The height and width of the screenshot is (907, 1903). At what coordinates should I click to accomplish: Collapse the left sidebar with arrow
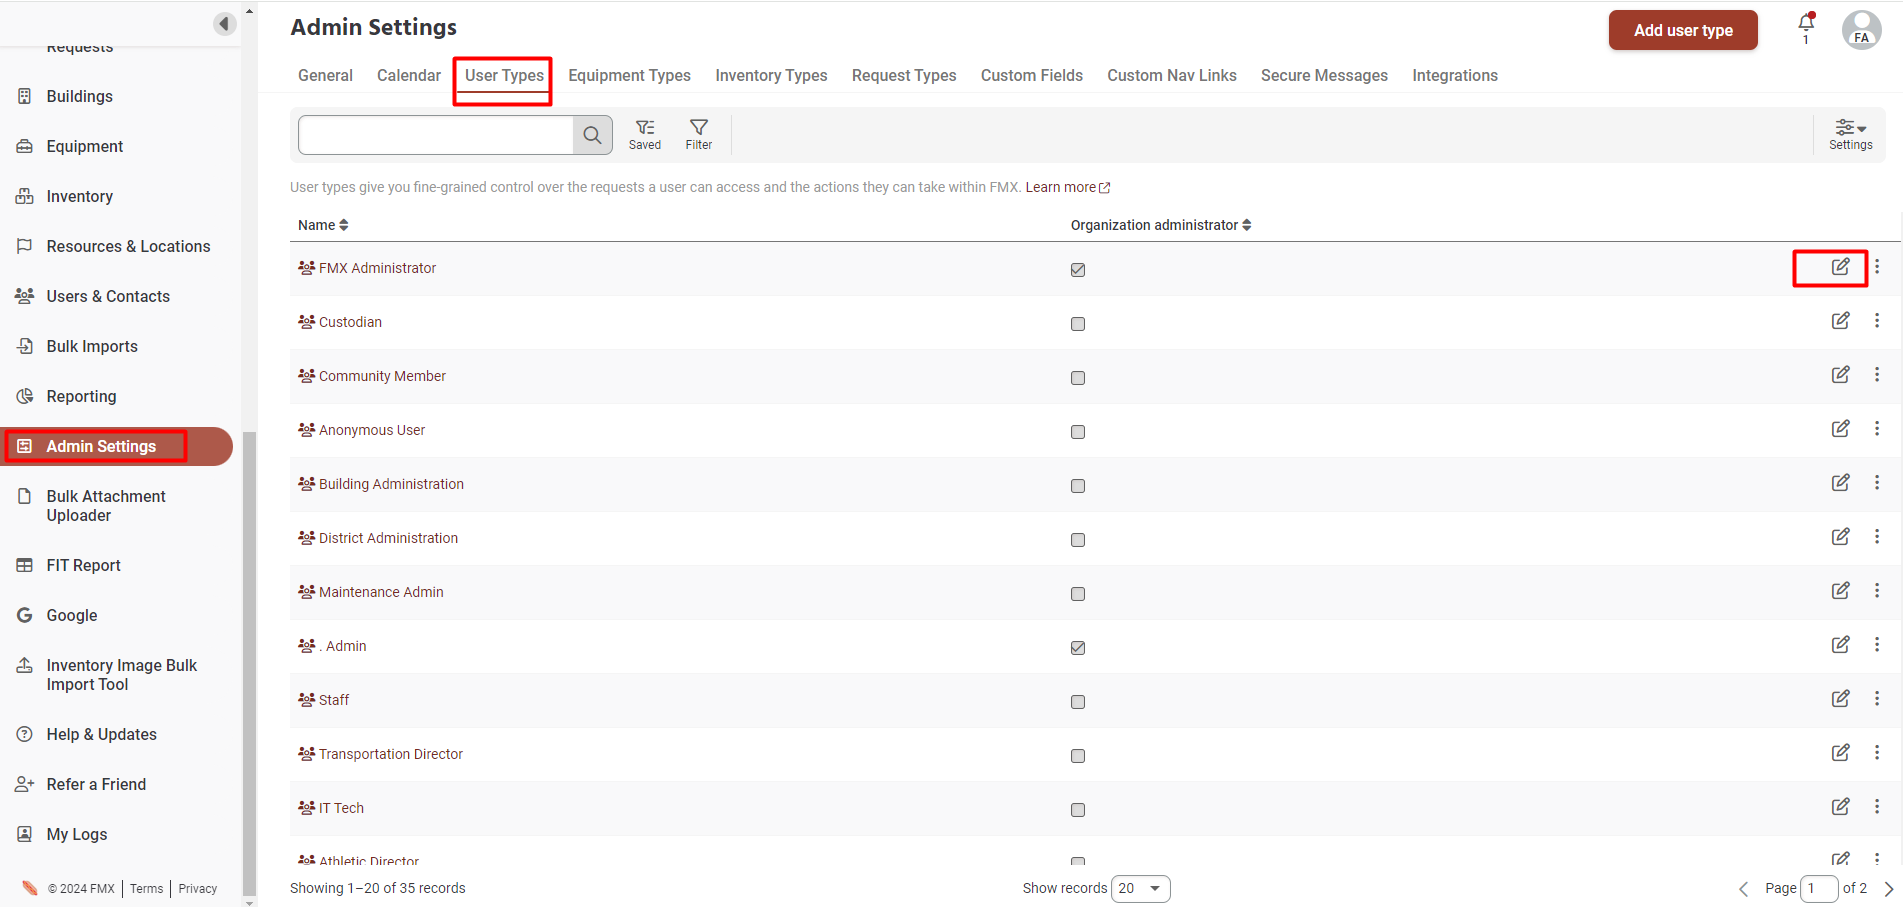(x=225, y=23)
